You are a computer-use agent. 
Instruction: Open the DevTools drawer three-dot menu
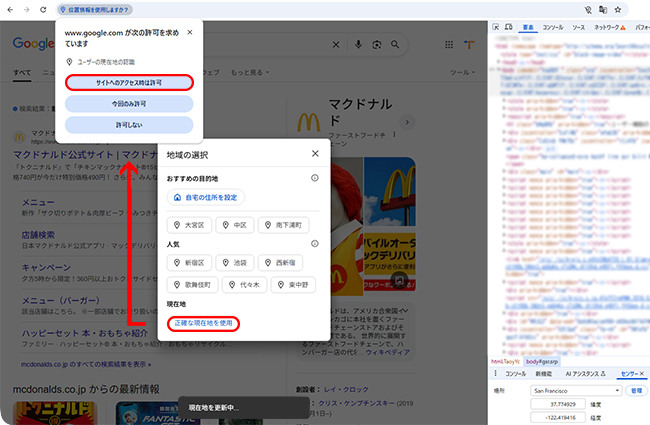495,374
